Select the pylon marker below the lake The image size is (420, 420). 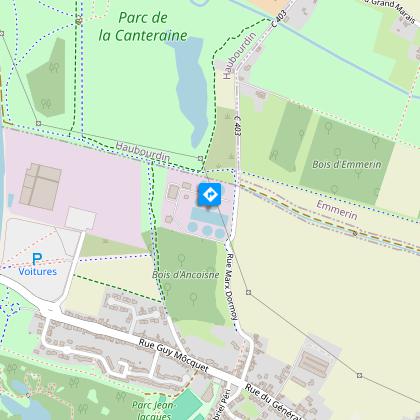pos(200,158)
